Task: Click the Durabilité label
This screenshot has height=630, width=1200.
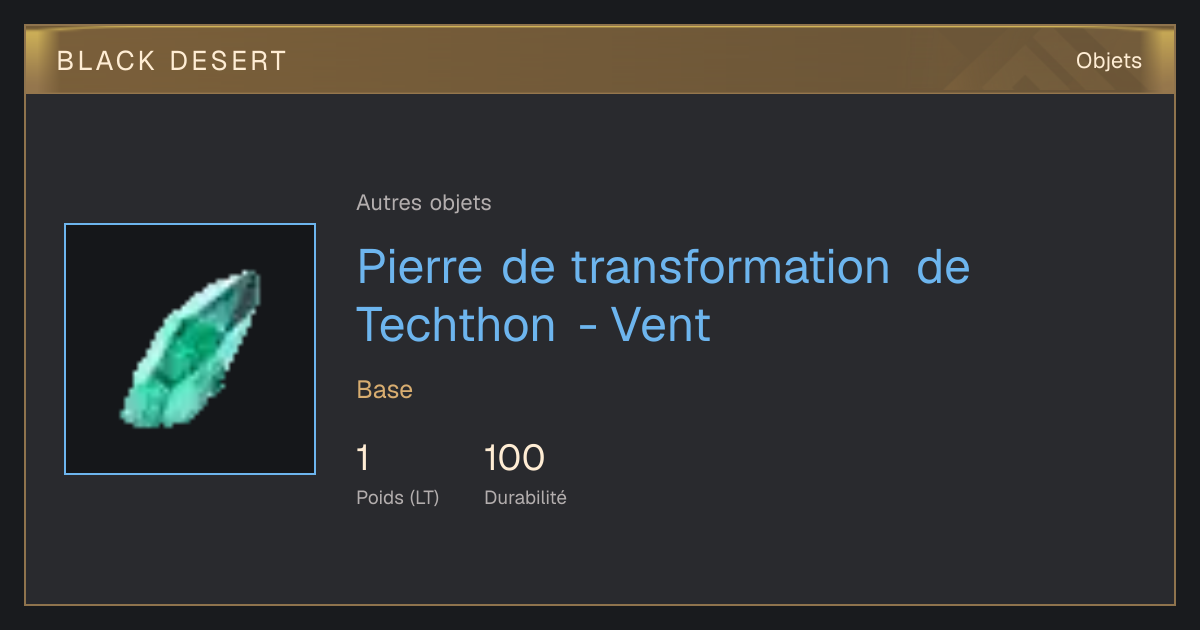Action: pos(525,497)
